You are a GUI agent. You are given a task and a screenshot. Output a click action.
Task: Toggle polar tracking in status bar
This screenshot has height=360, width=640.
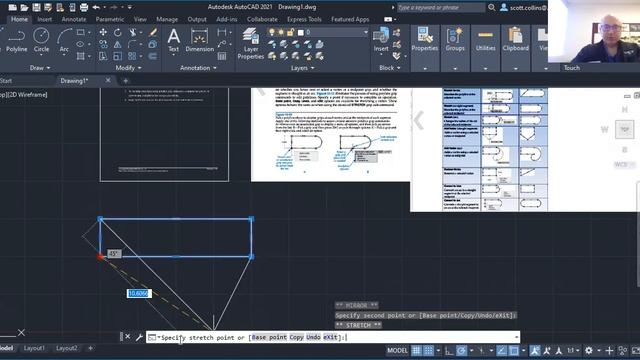pos(462,350)
